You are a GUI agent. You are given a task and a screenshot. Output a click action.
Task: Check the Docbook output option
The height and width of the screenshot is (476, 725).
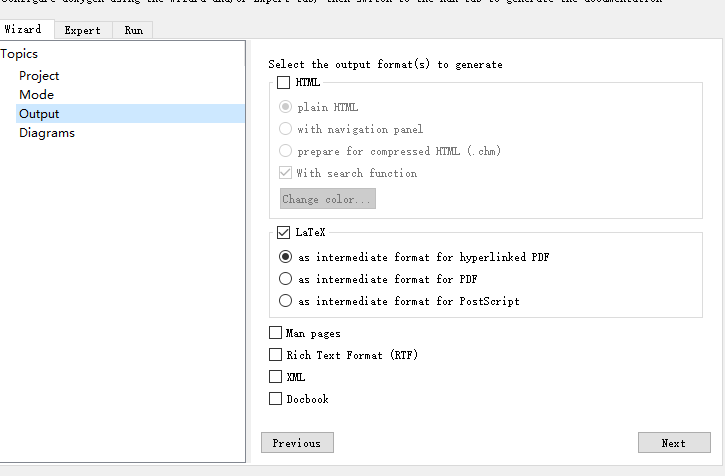(x=276, y=399)
